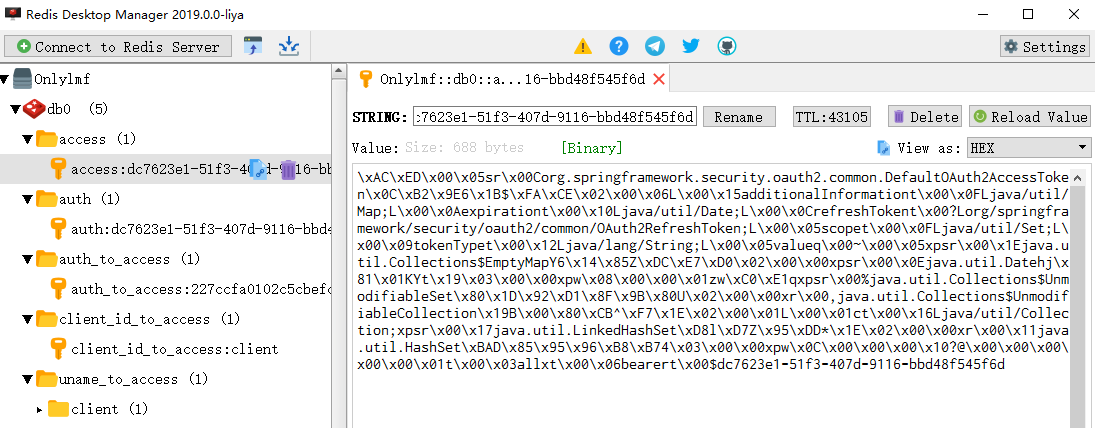Click key icon beside client_id_to_access:client
The image size is (1095, 428).
click(x=58, y=350)
